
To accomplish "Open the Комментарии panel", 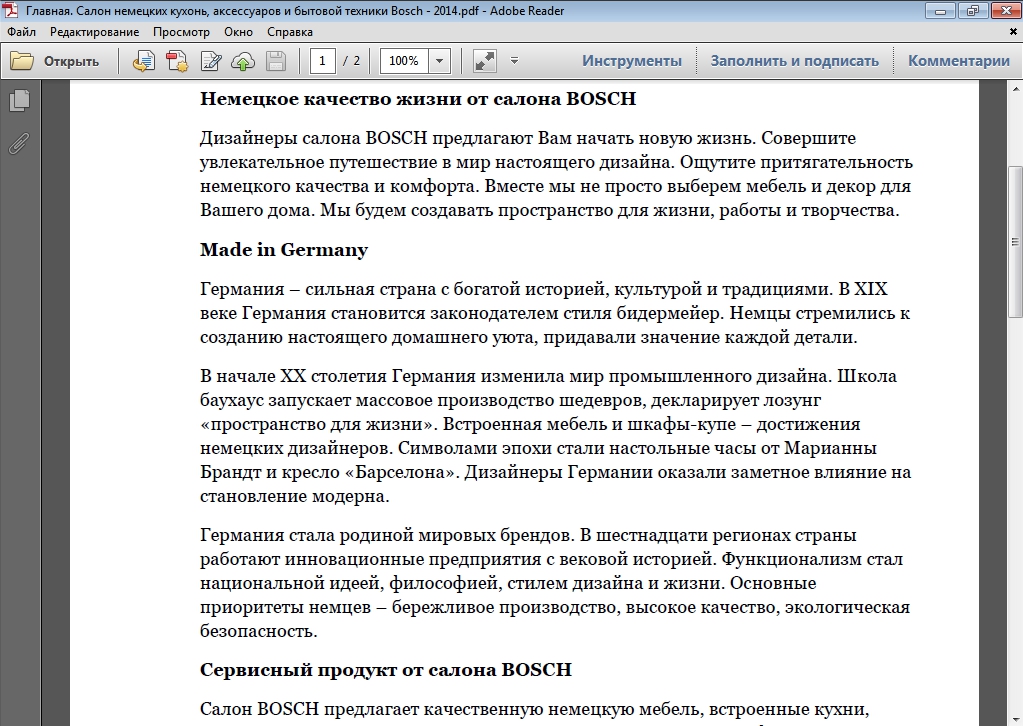I will (959, 61).
